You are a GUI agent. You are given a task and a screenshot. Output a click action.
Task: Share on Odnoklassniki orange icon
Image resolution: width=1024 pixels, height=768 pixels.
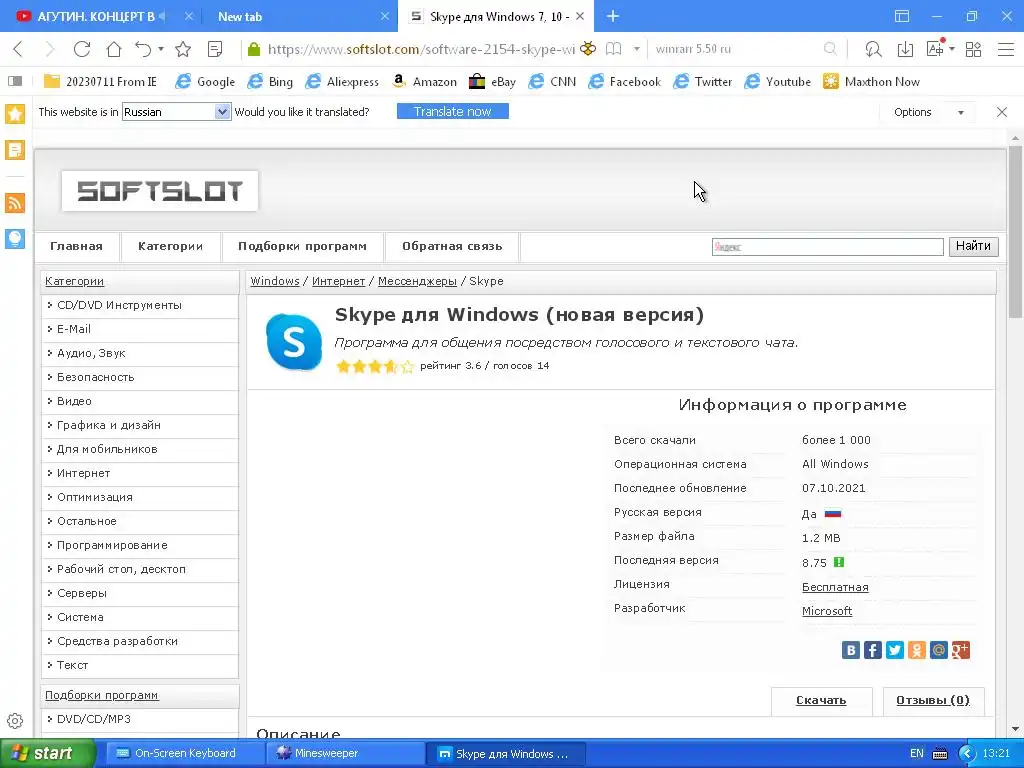[x=917, y=650]
